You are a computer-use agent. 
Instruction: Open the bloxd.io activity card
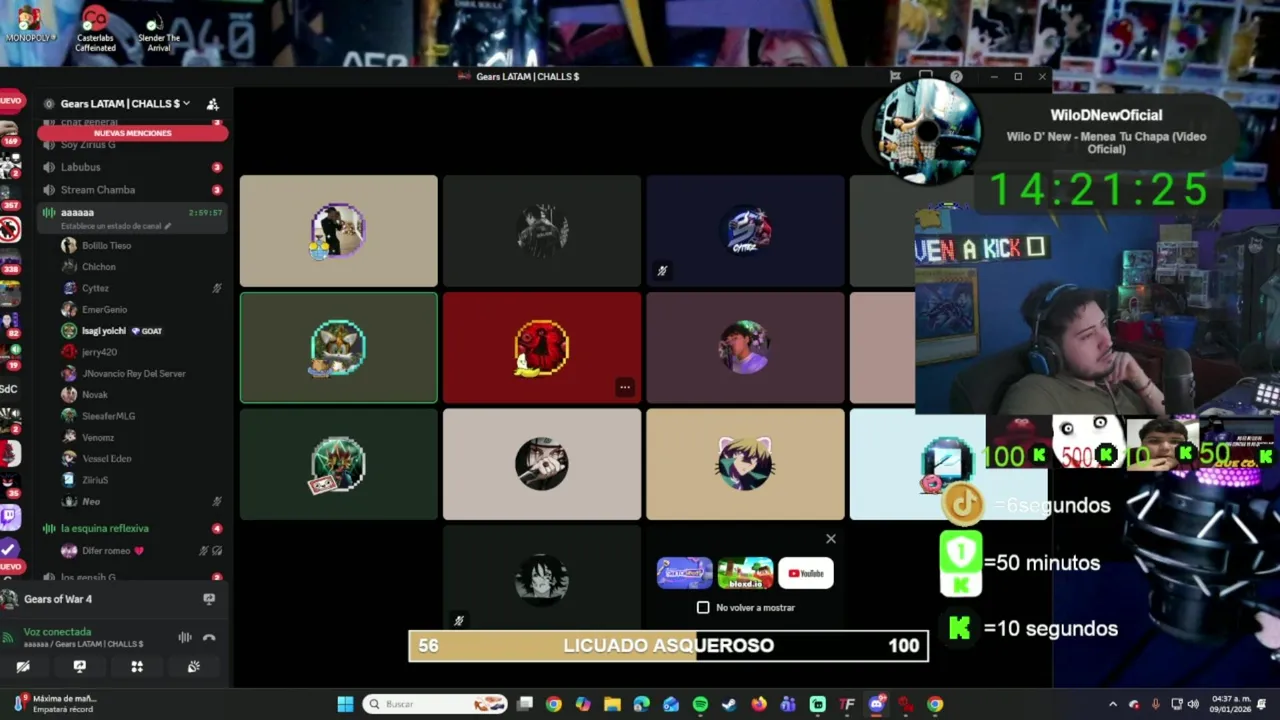pos(745,573)
